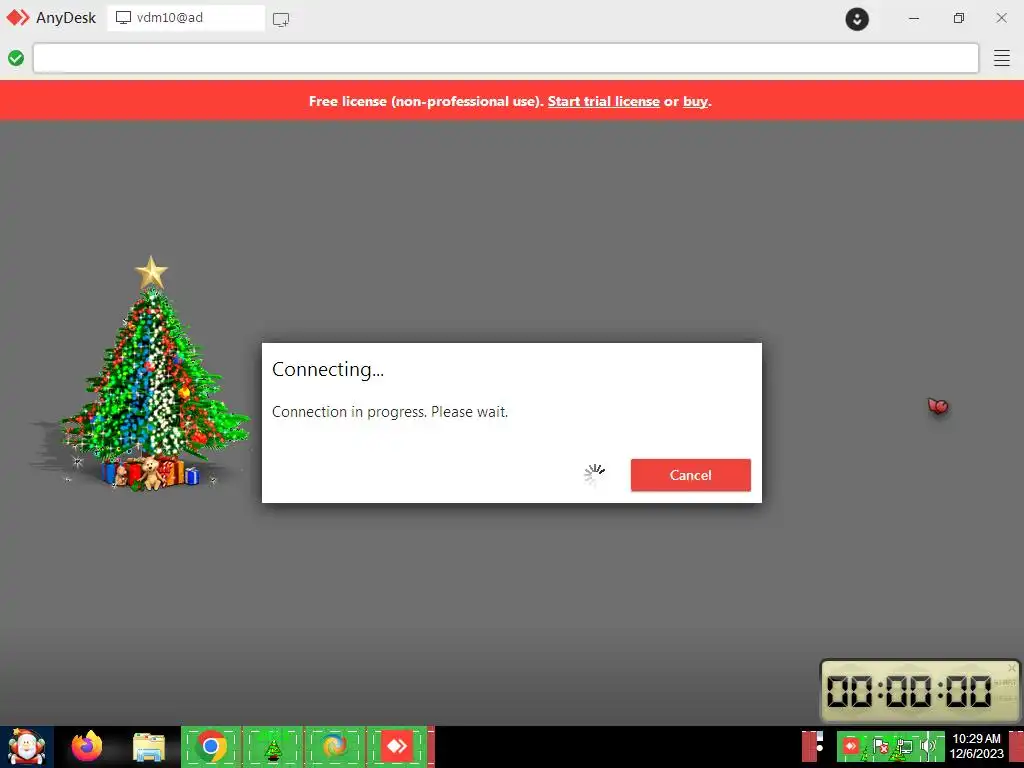Click the buy link in the red banner

click(695, 101)
